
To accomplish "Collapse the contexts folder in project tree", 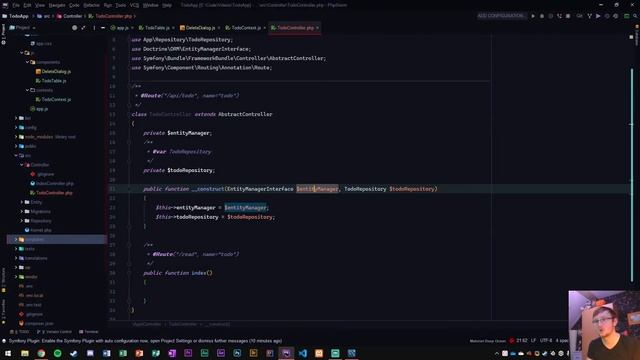I will pyautogui.click(x=27, y=90).
